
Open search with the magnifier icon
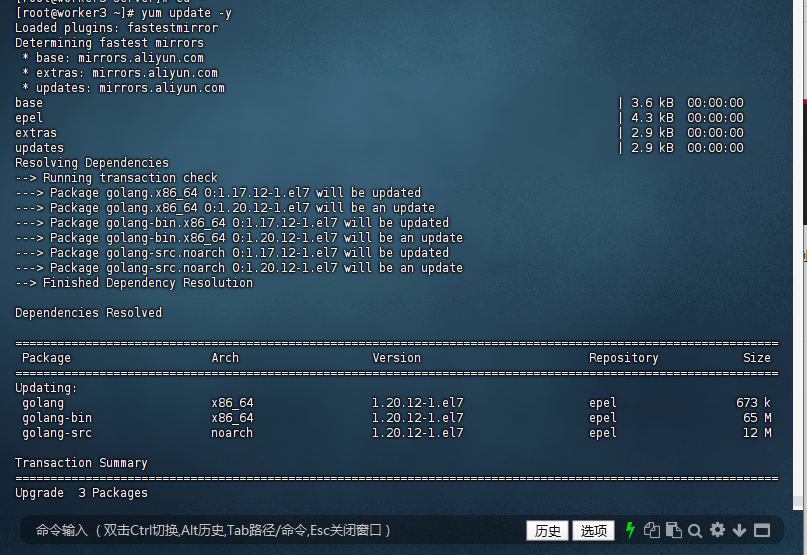[x=695, y=530]
